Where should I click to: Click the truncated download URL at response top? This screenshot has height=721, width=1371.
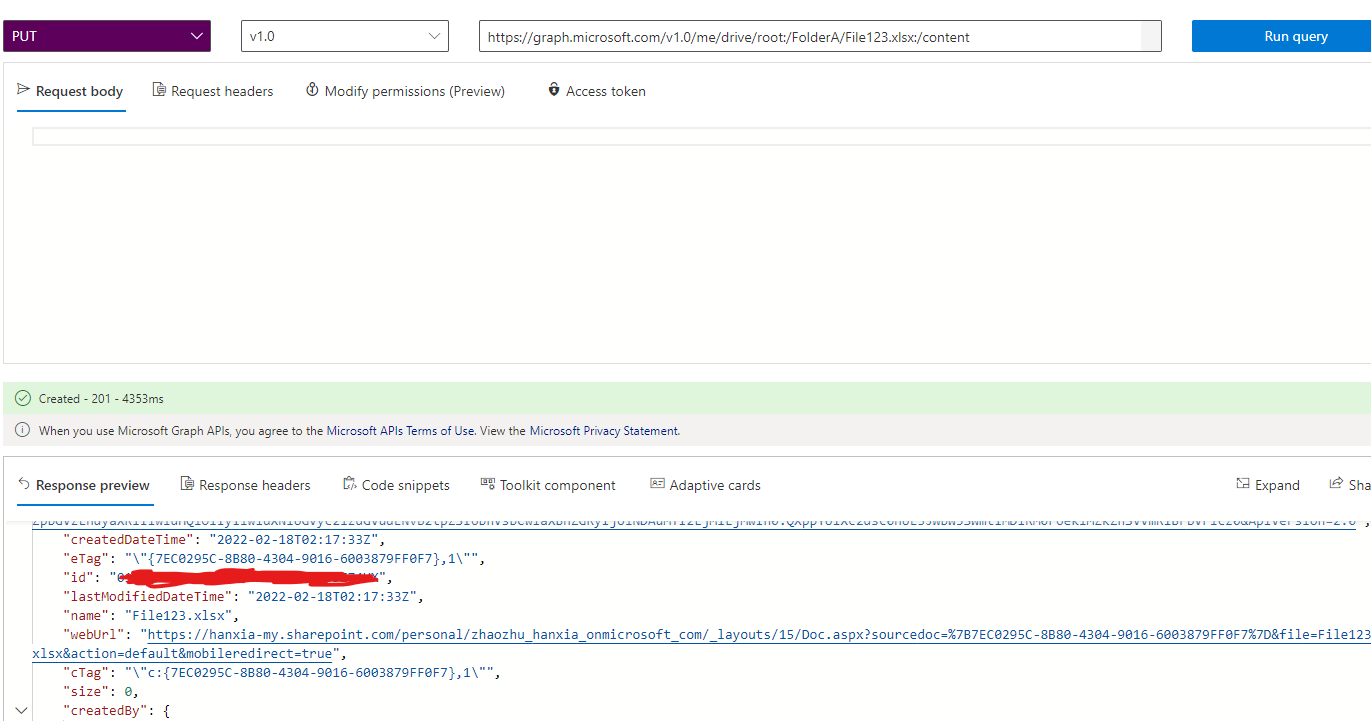(x=694, y=521)
